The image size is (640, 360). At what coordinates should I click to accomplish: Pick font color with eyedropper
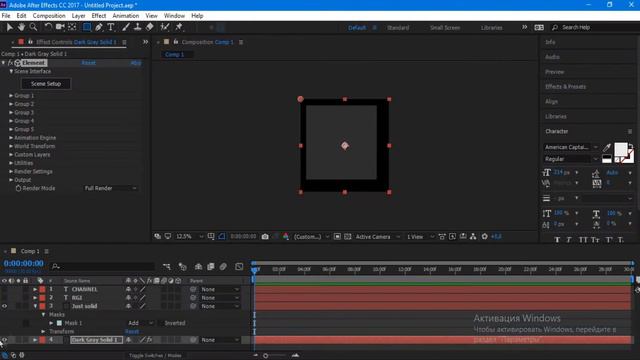coord(607,147)
